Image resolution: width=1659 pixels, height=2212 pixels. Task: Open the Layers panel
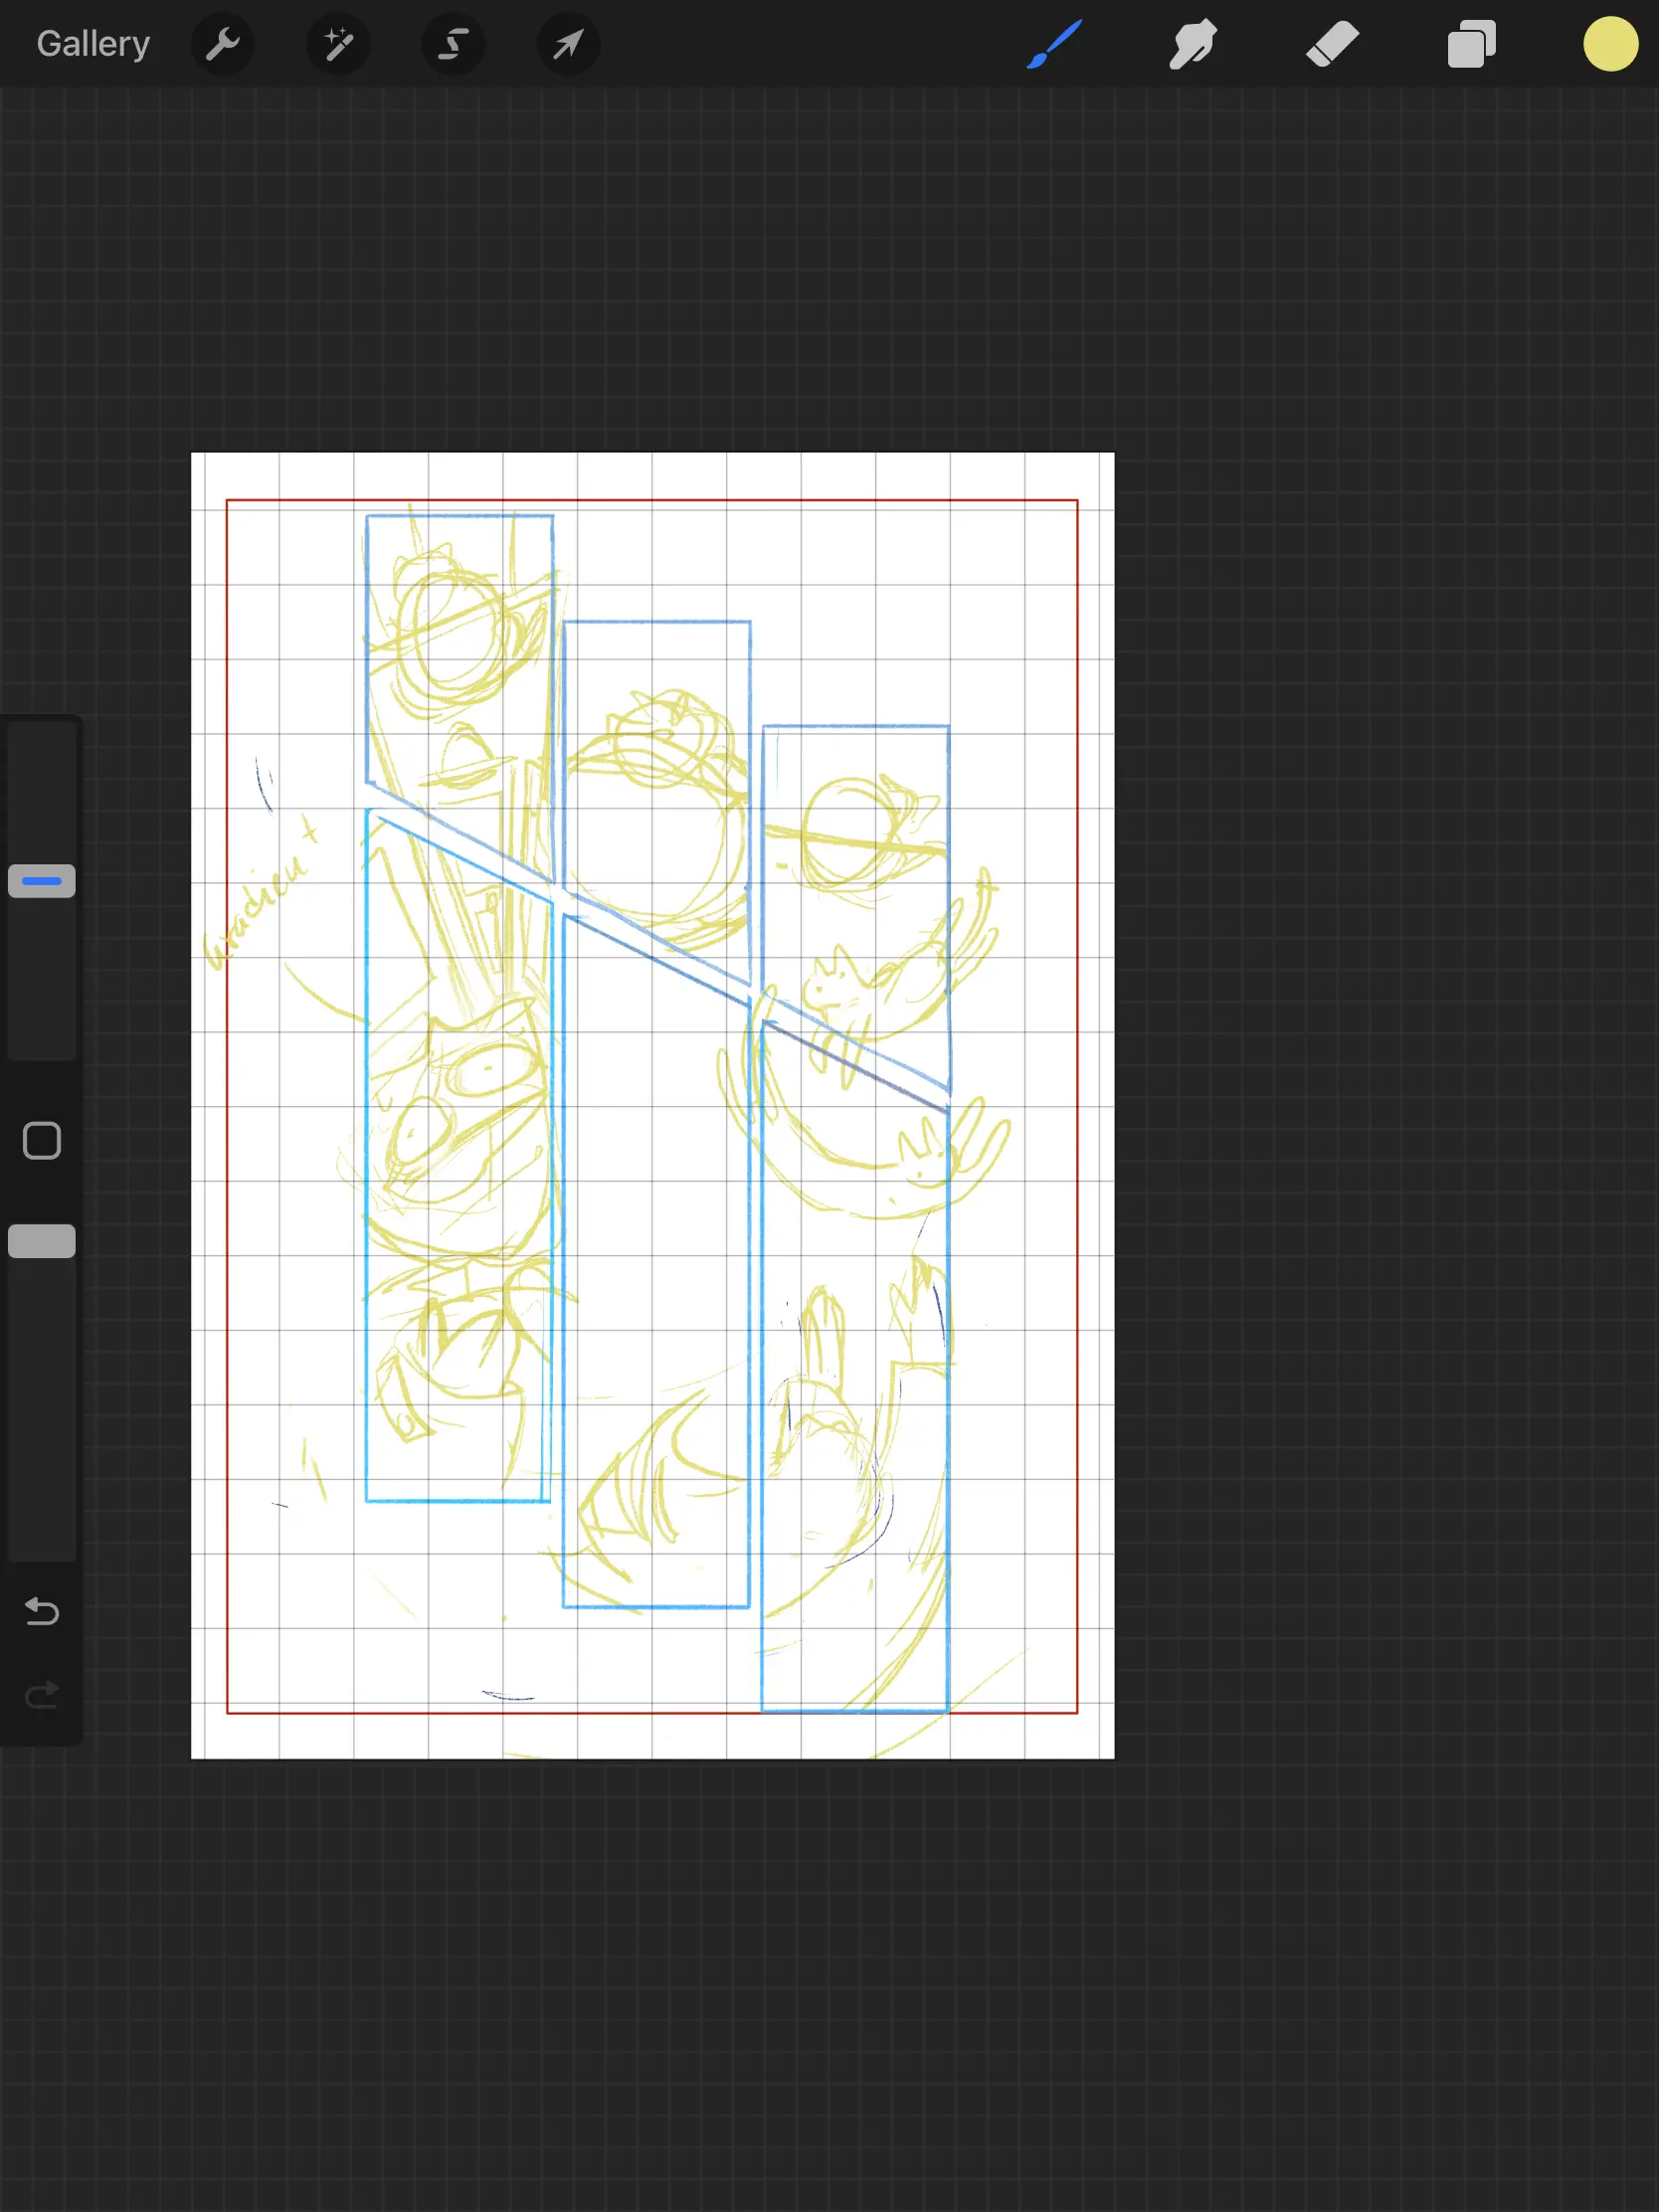point(1471,44)
